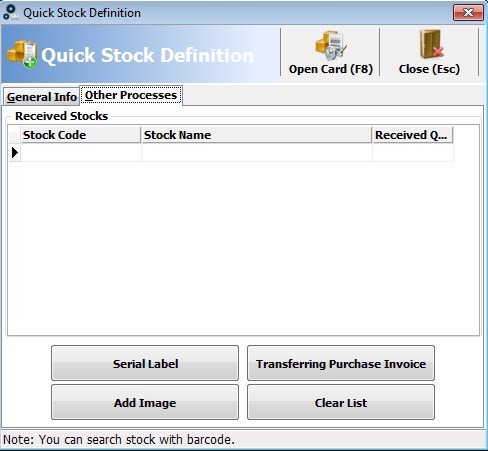
Task: Click the Clear List button
Action: [x=341, y=402]
